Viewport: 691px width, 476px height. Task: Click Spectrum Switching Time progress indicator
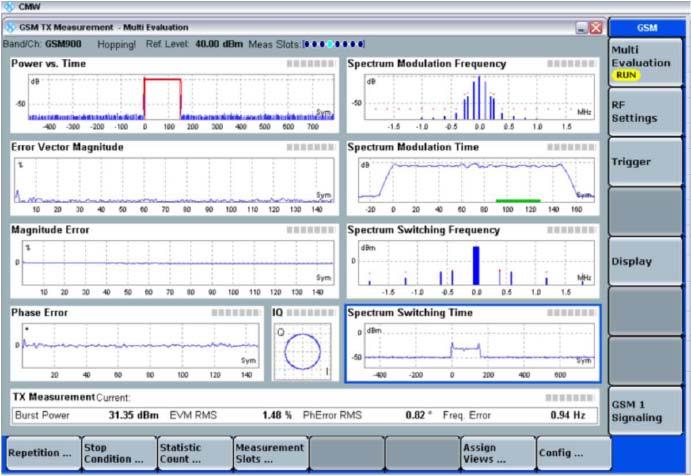[x=571, y=313]
